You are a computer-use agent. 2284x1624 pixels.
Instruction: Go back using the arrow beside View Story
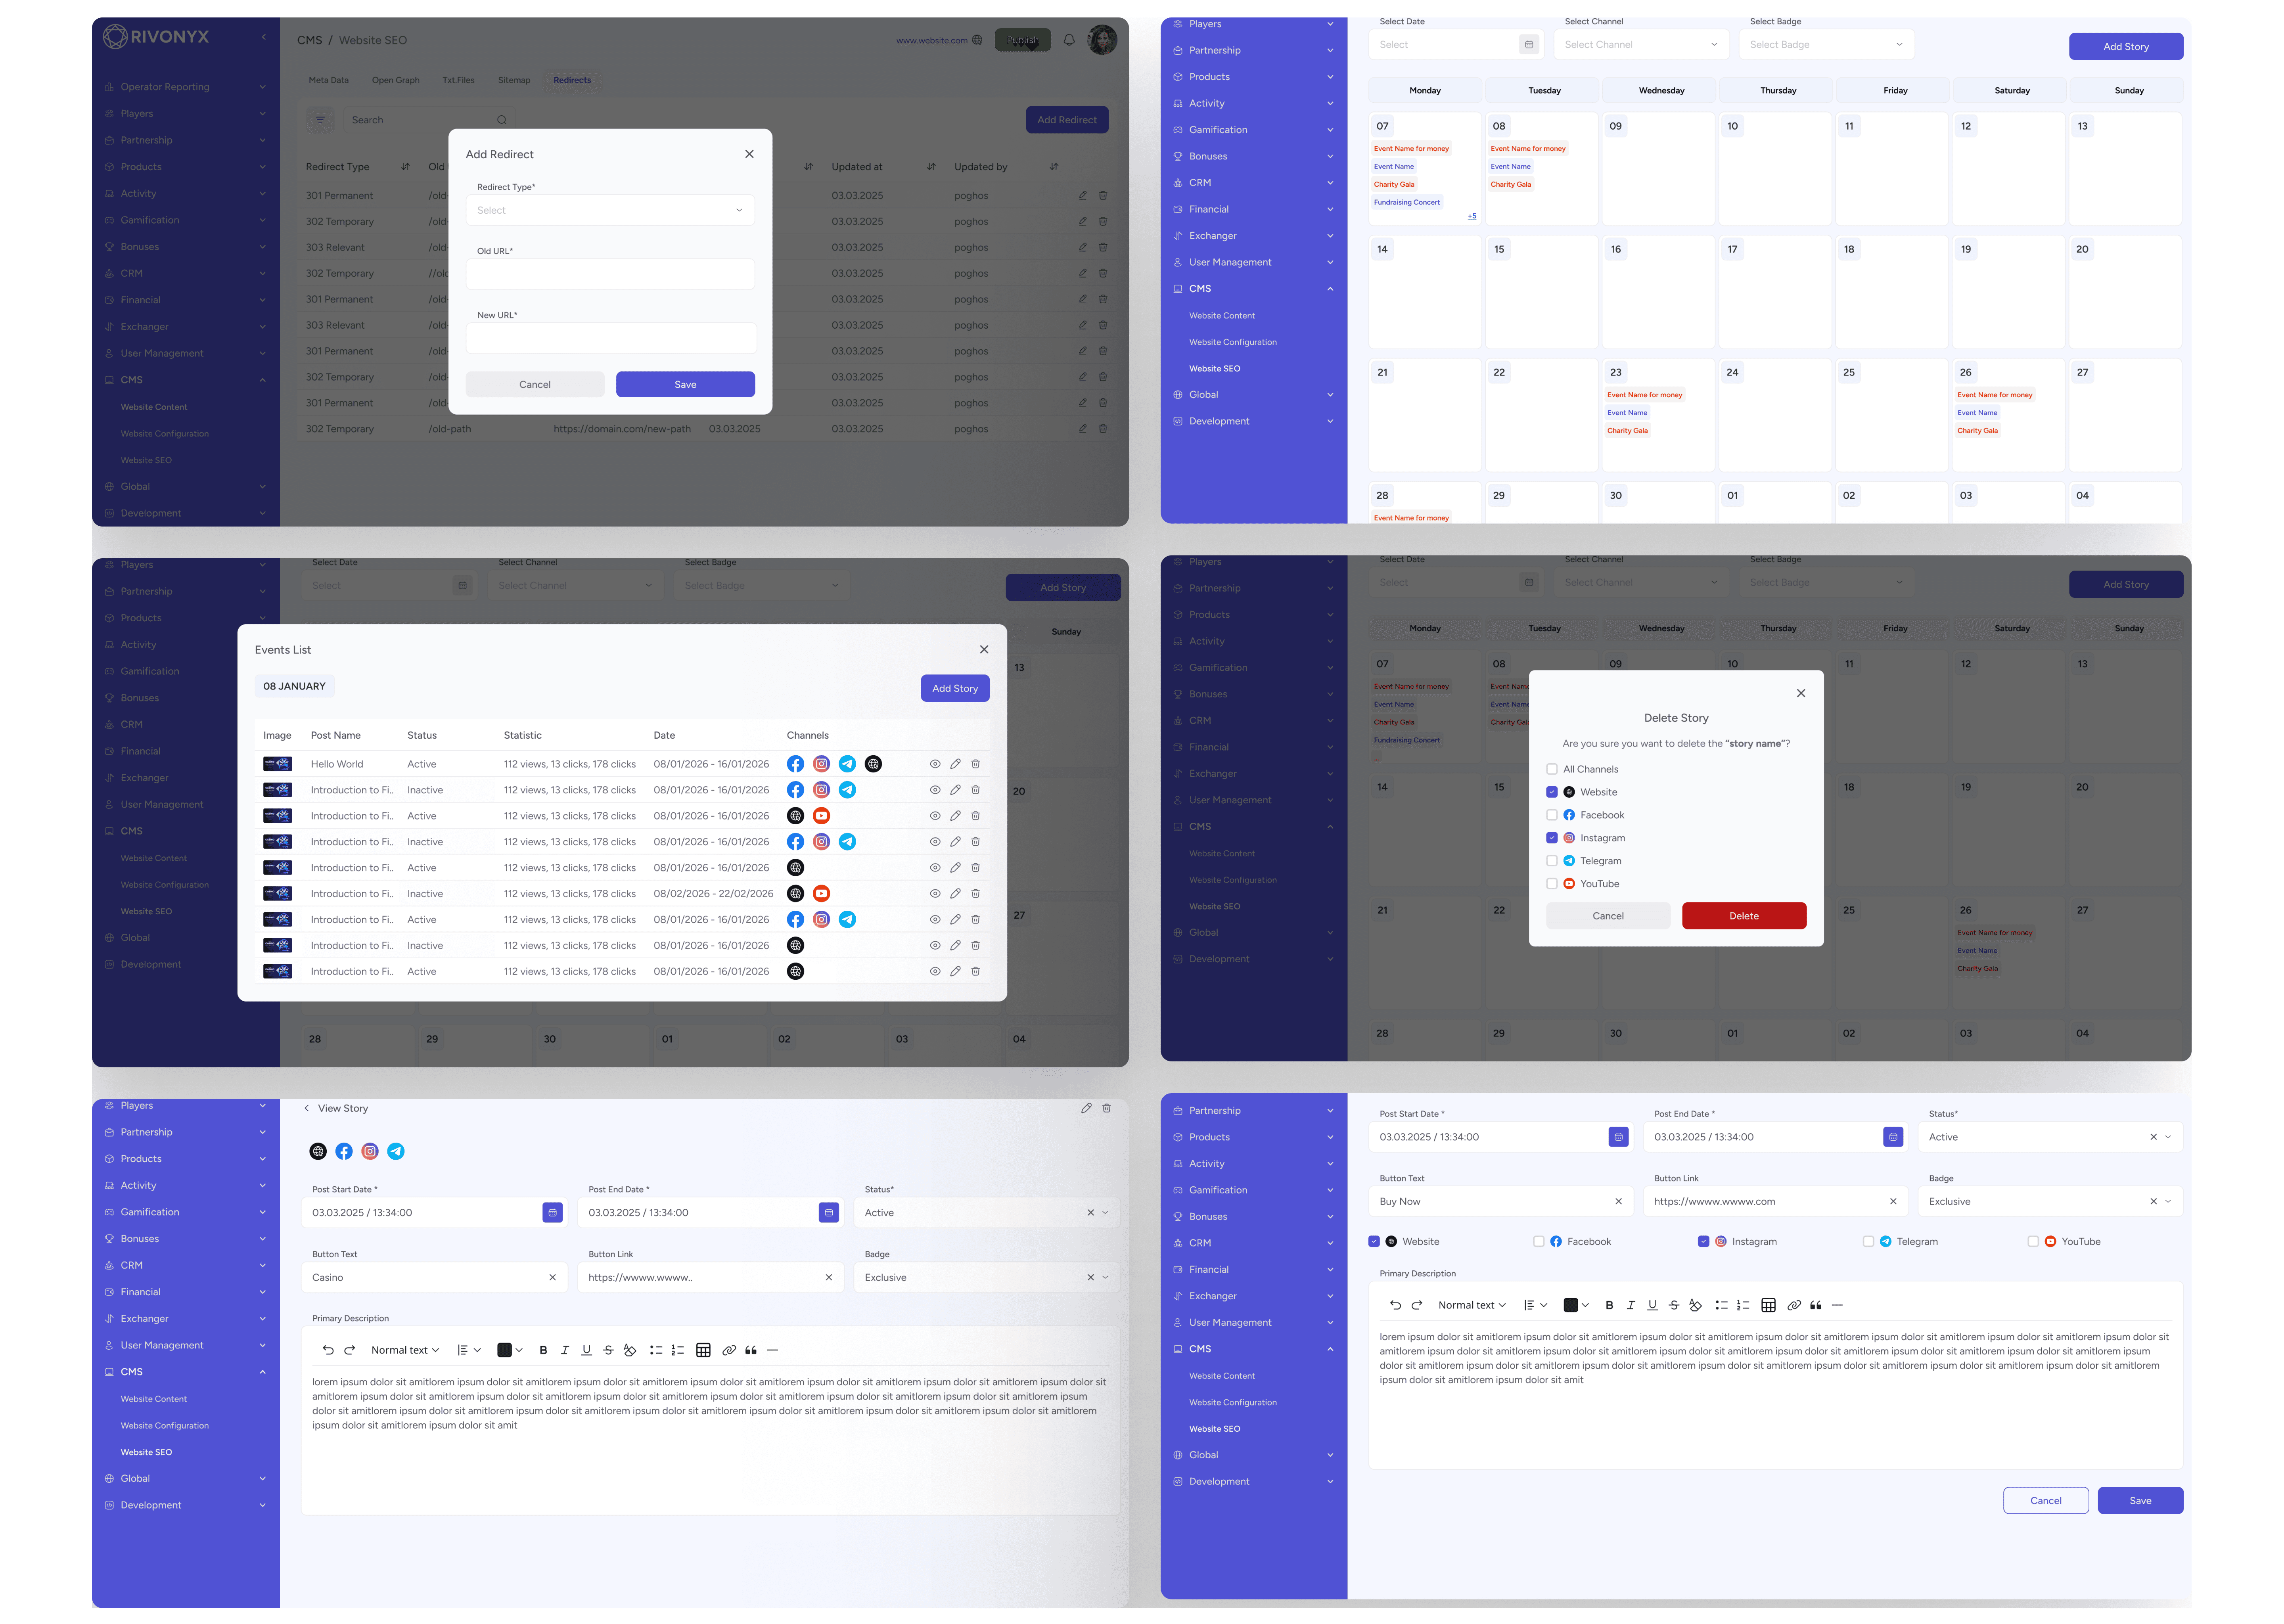coord(306,1108)
